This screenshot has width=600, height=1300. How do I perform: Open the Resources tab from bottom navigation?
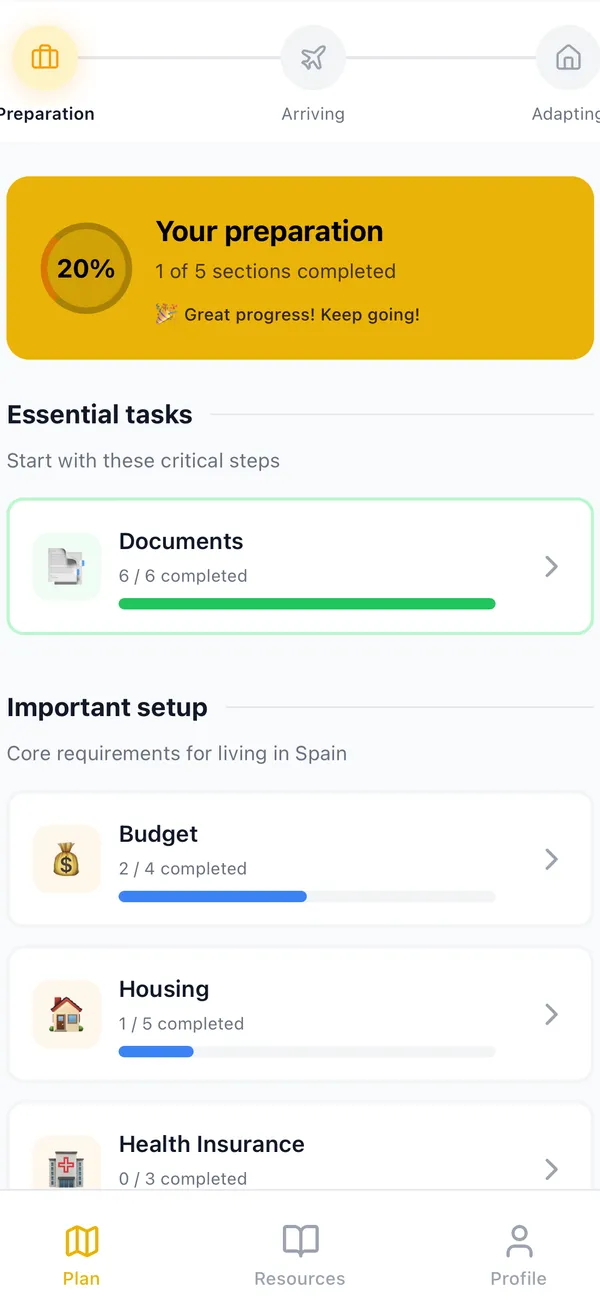click(x=299, y=1252)
